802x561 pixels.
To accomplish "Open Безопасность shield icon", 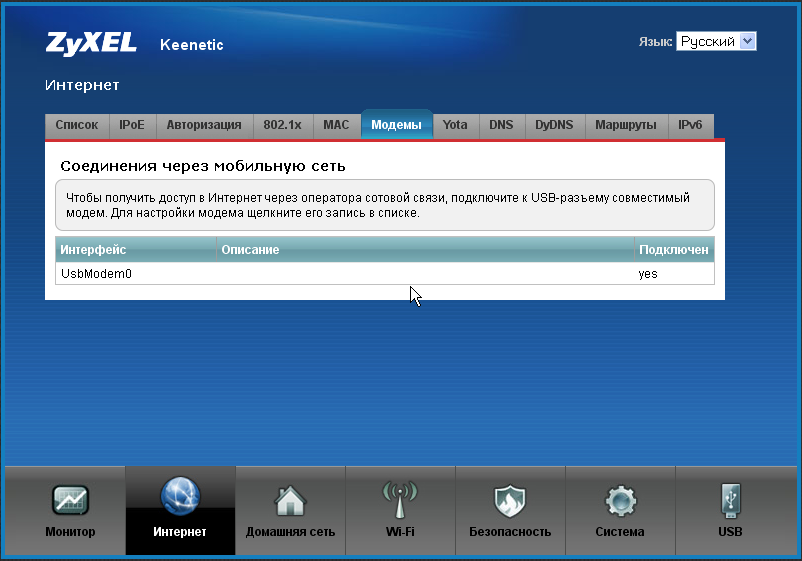I will [510, 500].
